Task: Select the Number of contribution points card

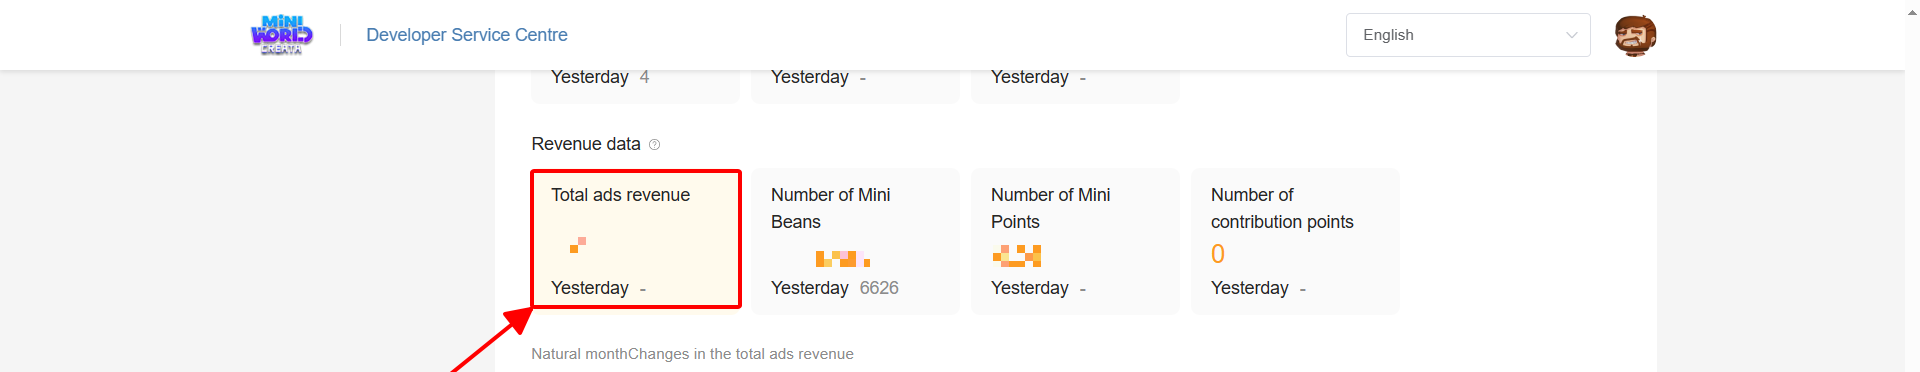Action: click(x=1295, y=241)
